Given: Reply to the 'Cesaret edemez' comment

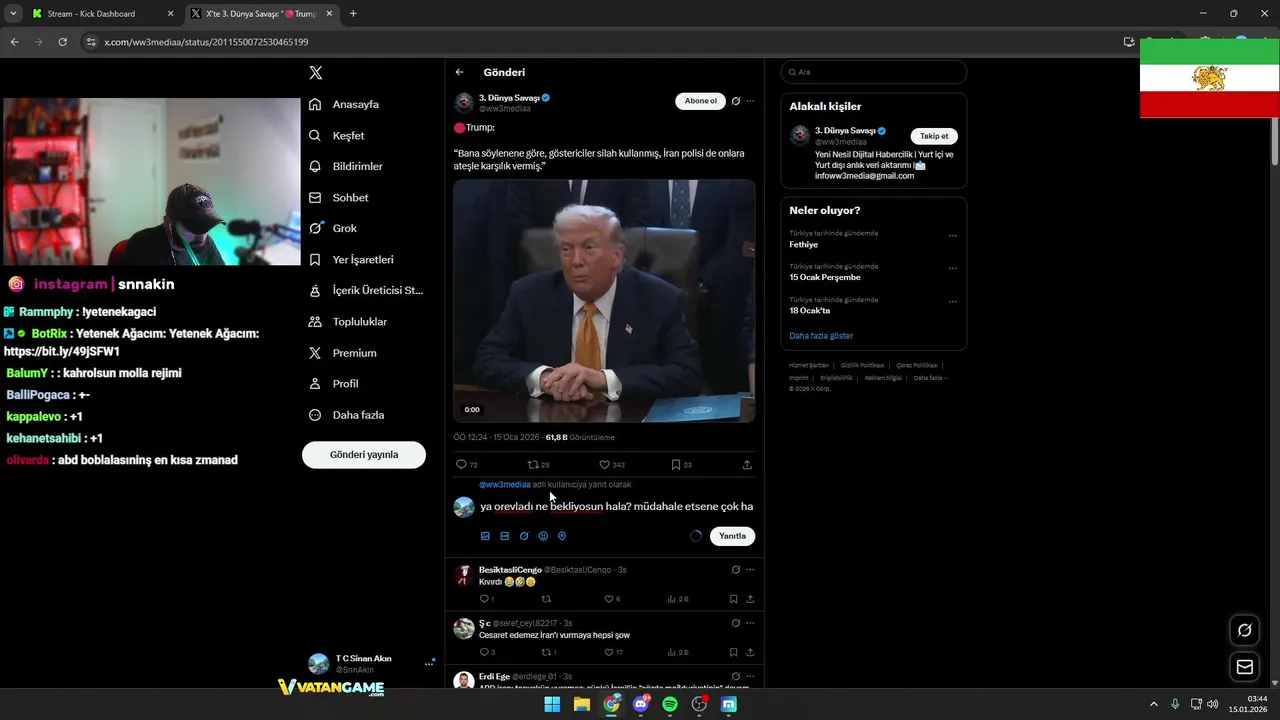Looking at the screenshot, I should tap(484, 652).
